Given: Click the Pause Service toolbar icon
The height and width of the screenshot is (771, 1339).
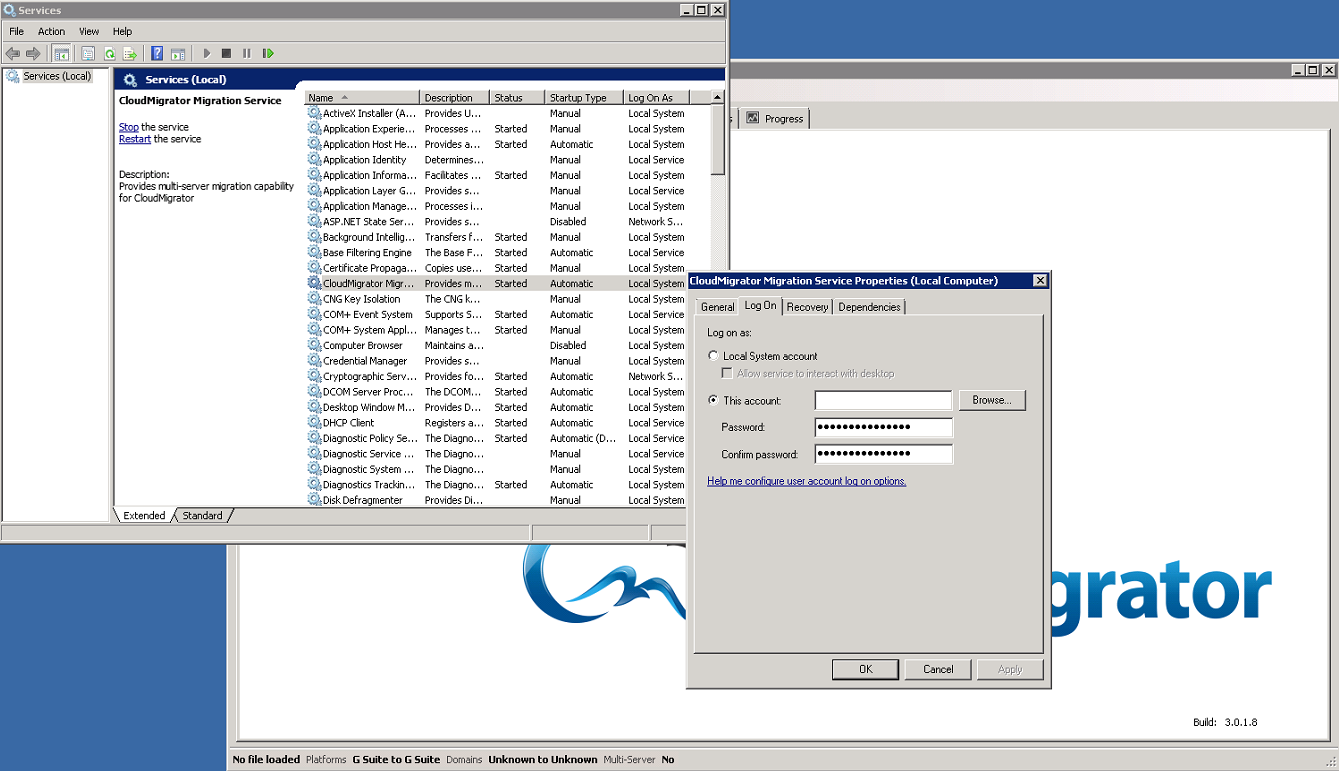Looking at the screenshot, I should [x=247, y=53].
